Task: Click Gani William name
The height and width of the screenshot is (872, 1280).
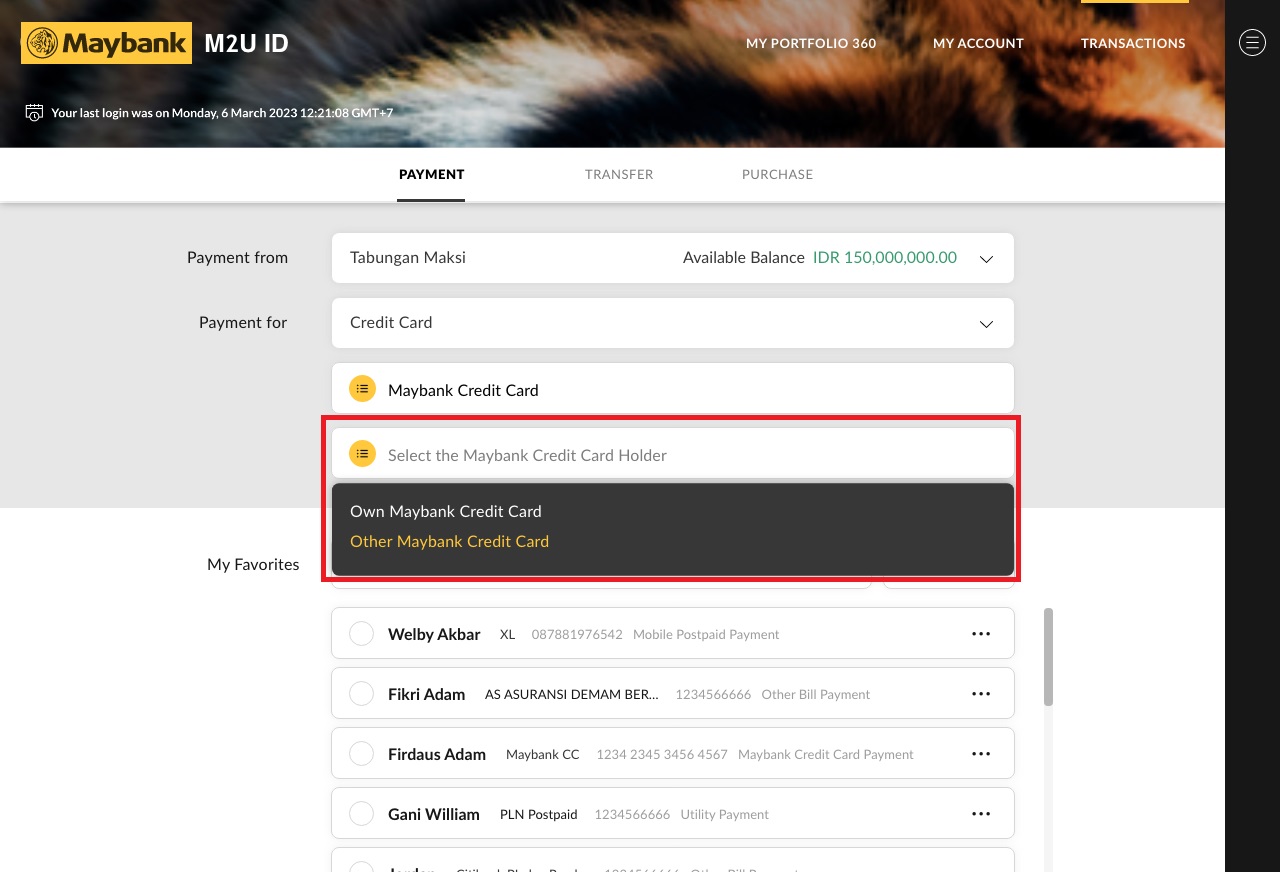Action: (x=434, y=814)
